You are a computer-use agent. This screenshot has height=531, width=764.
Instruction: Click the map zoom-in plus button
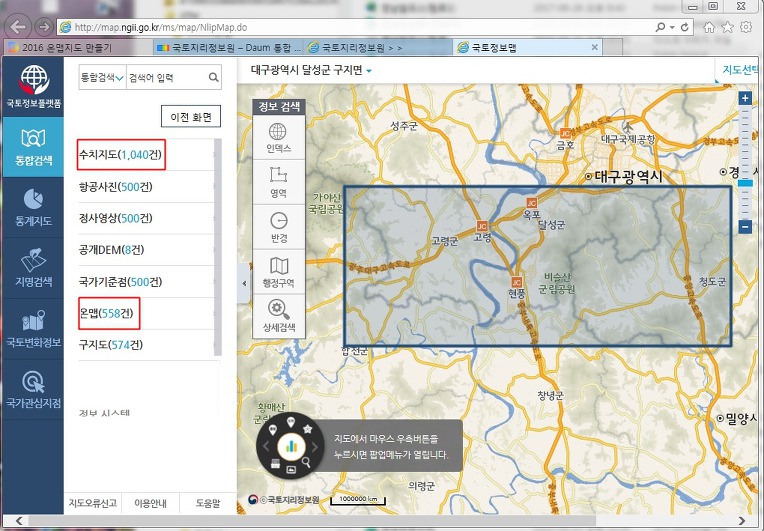point(744,99)
